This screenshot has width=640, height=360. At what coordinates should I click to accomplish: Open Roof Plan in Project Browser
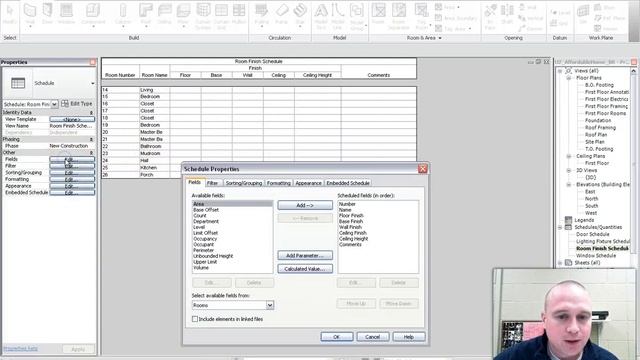(596, 135)
